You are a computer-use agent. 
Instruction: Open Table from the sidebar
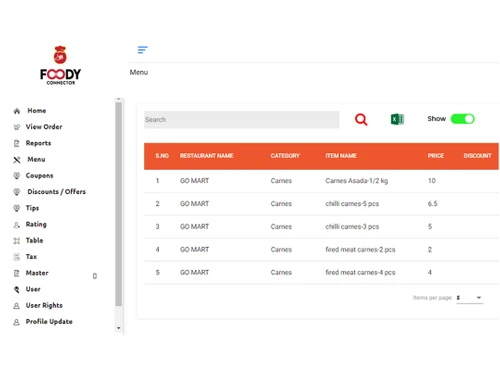point(34,240)
